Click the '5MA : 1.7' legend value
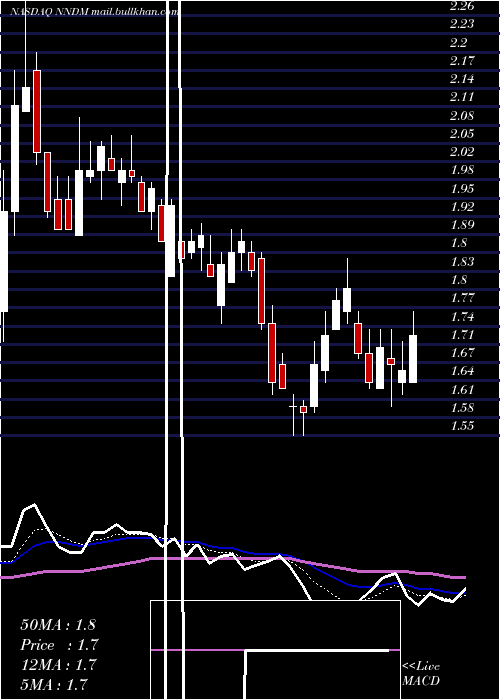The image size is (500, 700). [54, 684]
